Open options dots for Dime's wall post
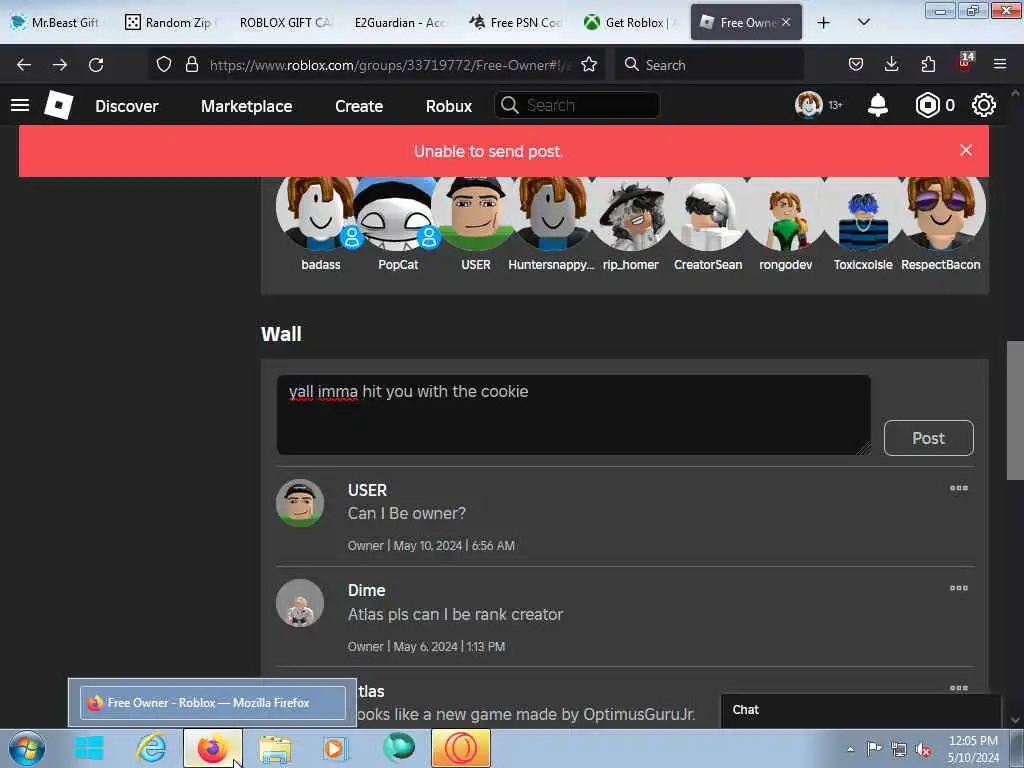The height and width of the screenshot is (768, 1024). [959, 588]
